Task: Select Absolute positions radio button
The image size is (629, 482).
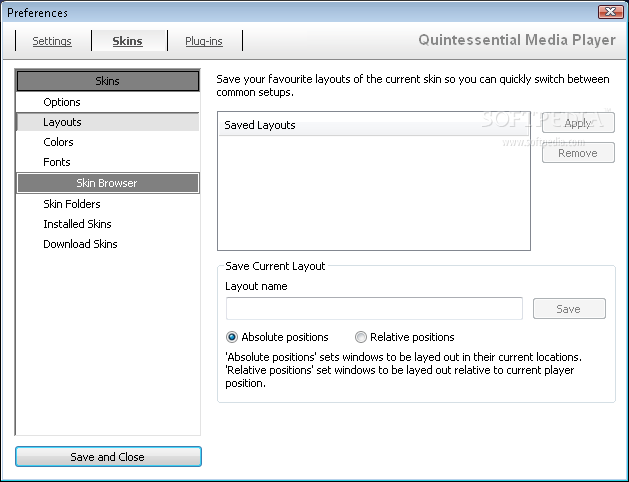Action: click(x=277, y=337)
